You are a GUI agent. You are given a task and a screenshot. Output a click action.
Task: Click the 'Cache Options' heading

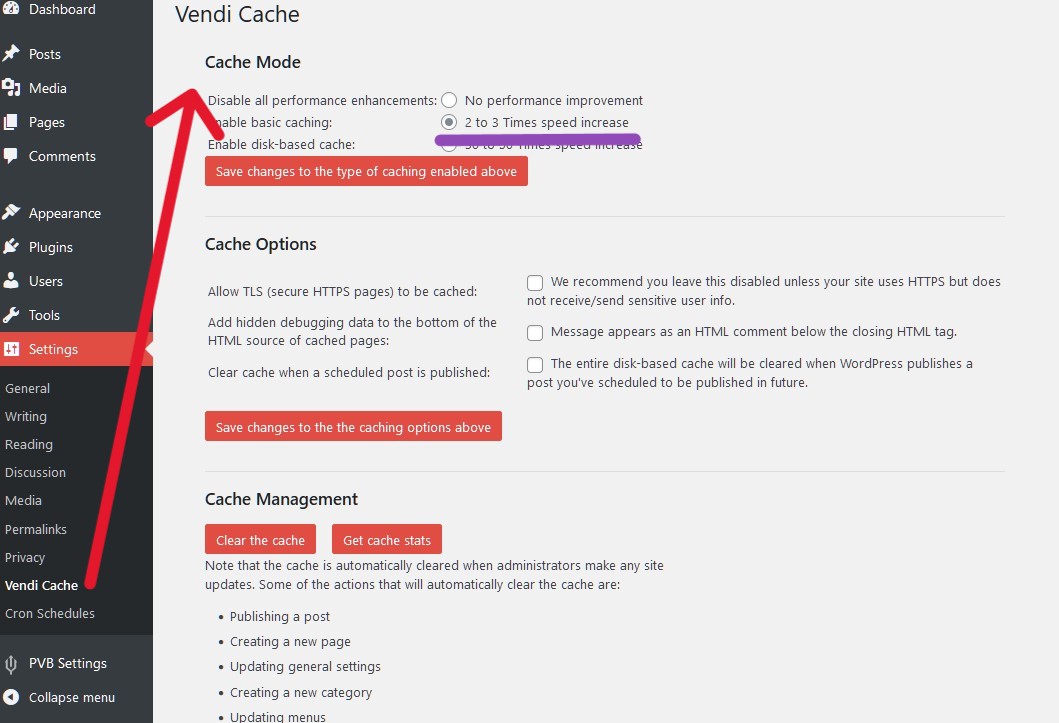pyautogui.click(x=261, y=244)
